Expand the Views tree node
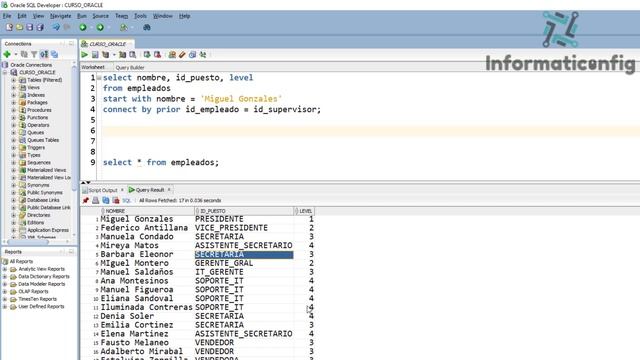The image size is (640, 360). coord(13,87)
